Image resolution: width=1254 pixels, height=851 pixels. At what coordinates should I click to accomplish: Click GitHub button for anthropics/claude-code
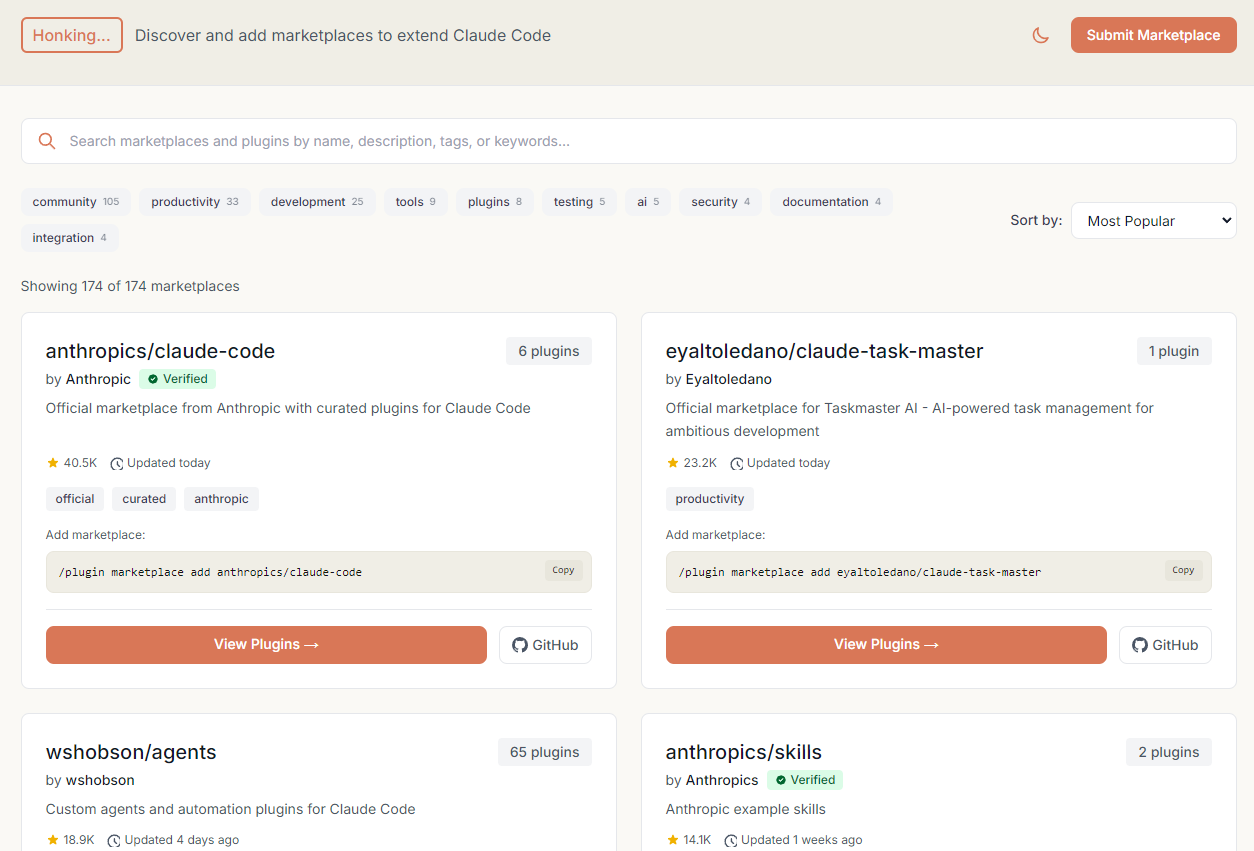545,645
